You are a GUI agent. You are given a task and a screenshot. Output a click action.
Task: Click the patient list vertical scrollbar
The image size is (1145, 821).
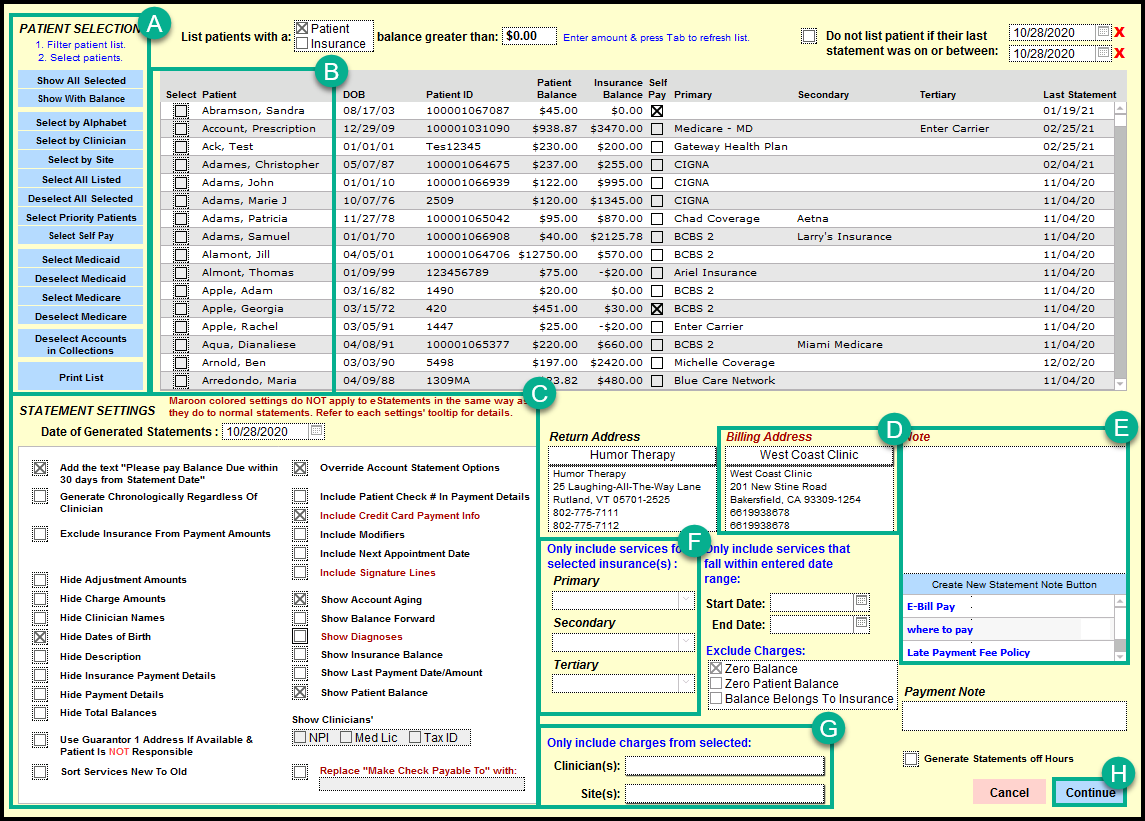1120,240
